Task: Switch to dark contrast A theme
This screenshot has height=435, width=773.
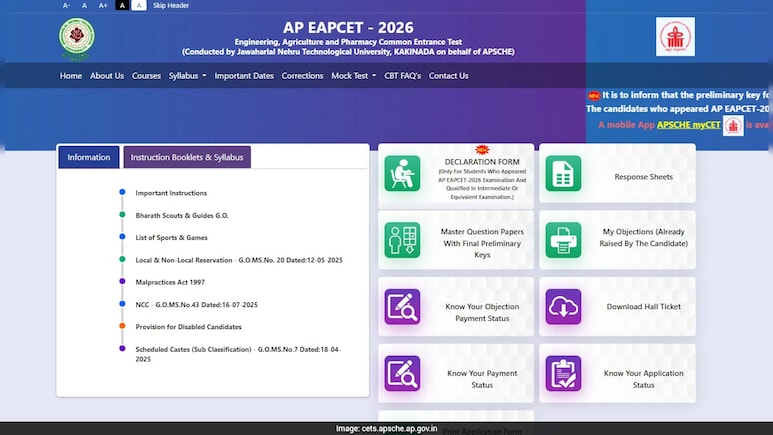Action: (x=122, y=5)
